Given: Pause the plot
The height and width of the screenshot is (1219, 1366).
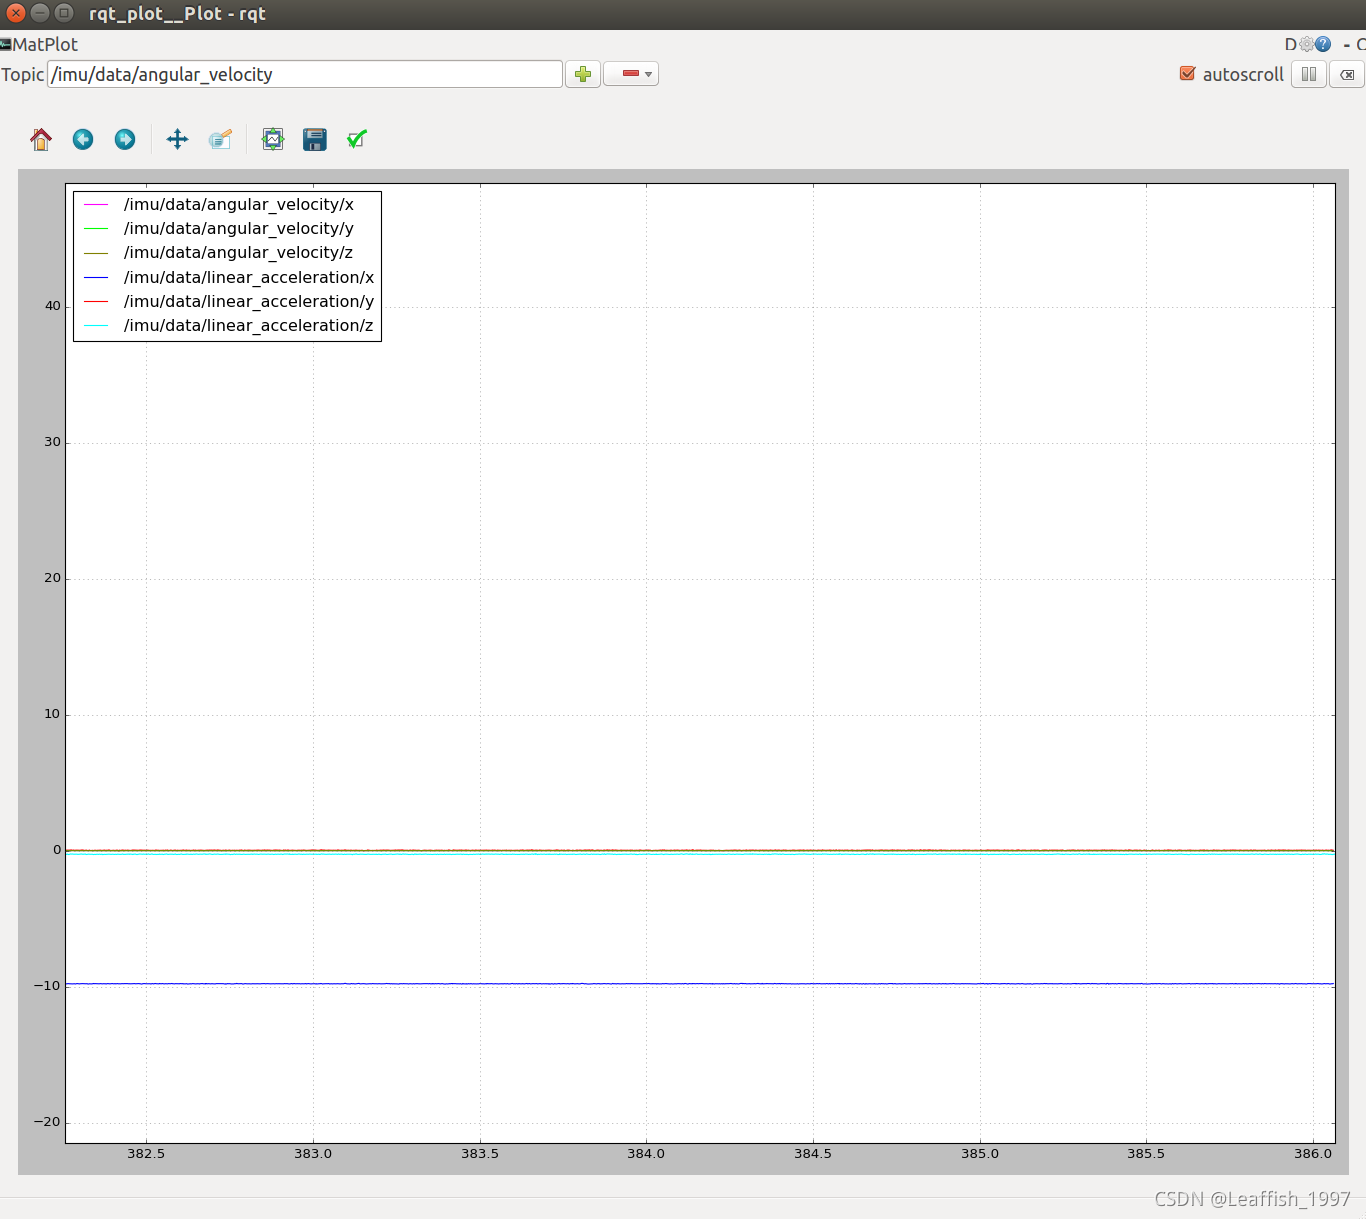Looking at the screenshot, I should [x=1309, y=74].
